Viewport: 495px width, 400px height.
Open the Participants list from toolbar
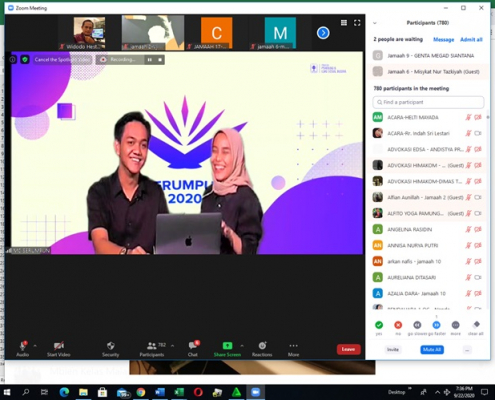click(x=152, y=349)
